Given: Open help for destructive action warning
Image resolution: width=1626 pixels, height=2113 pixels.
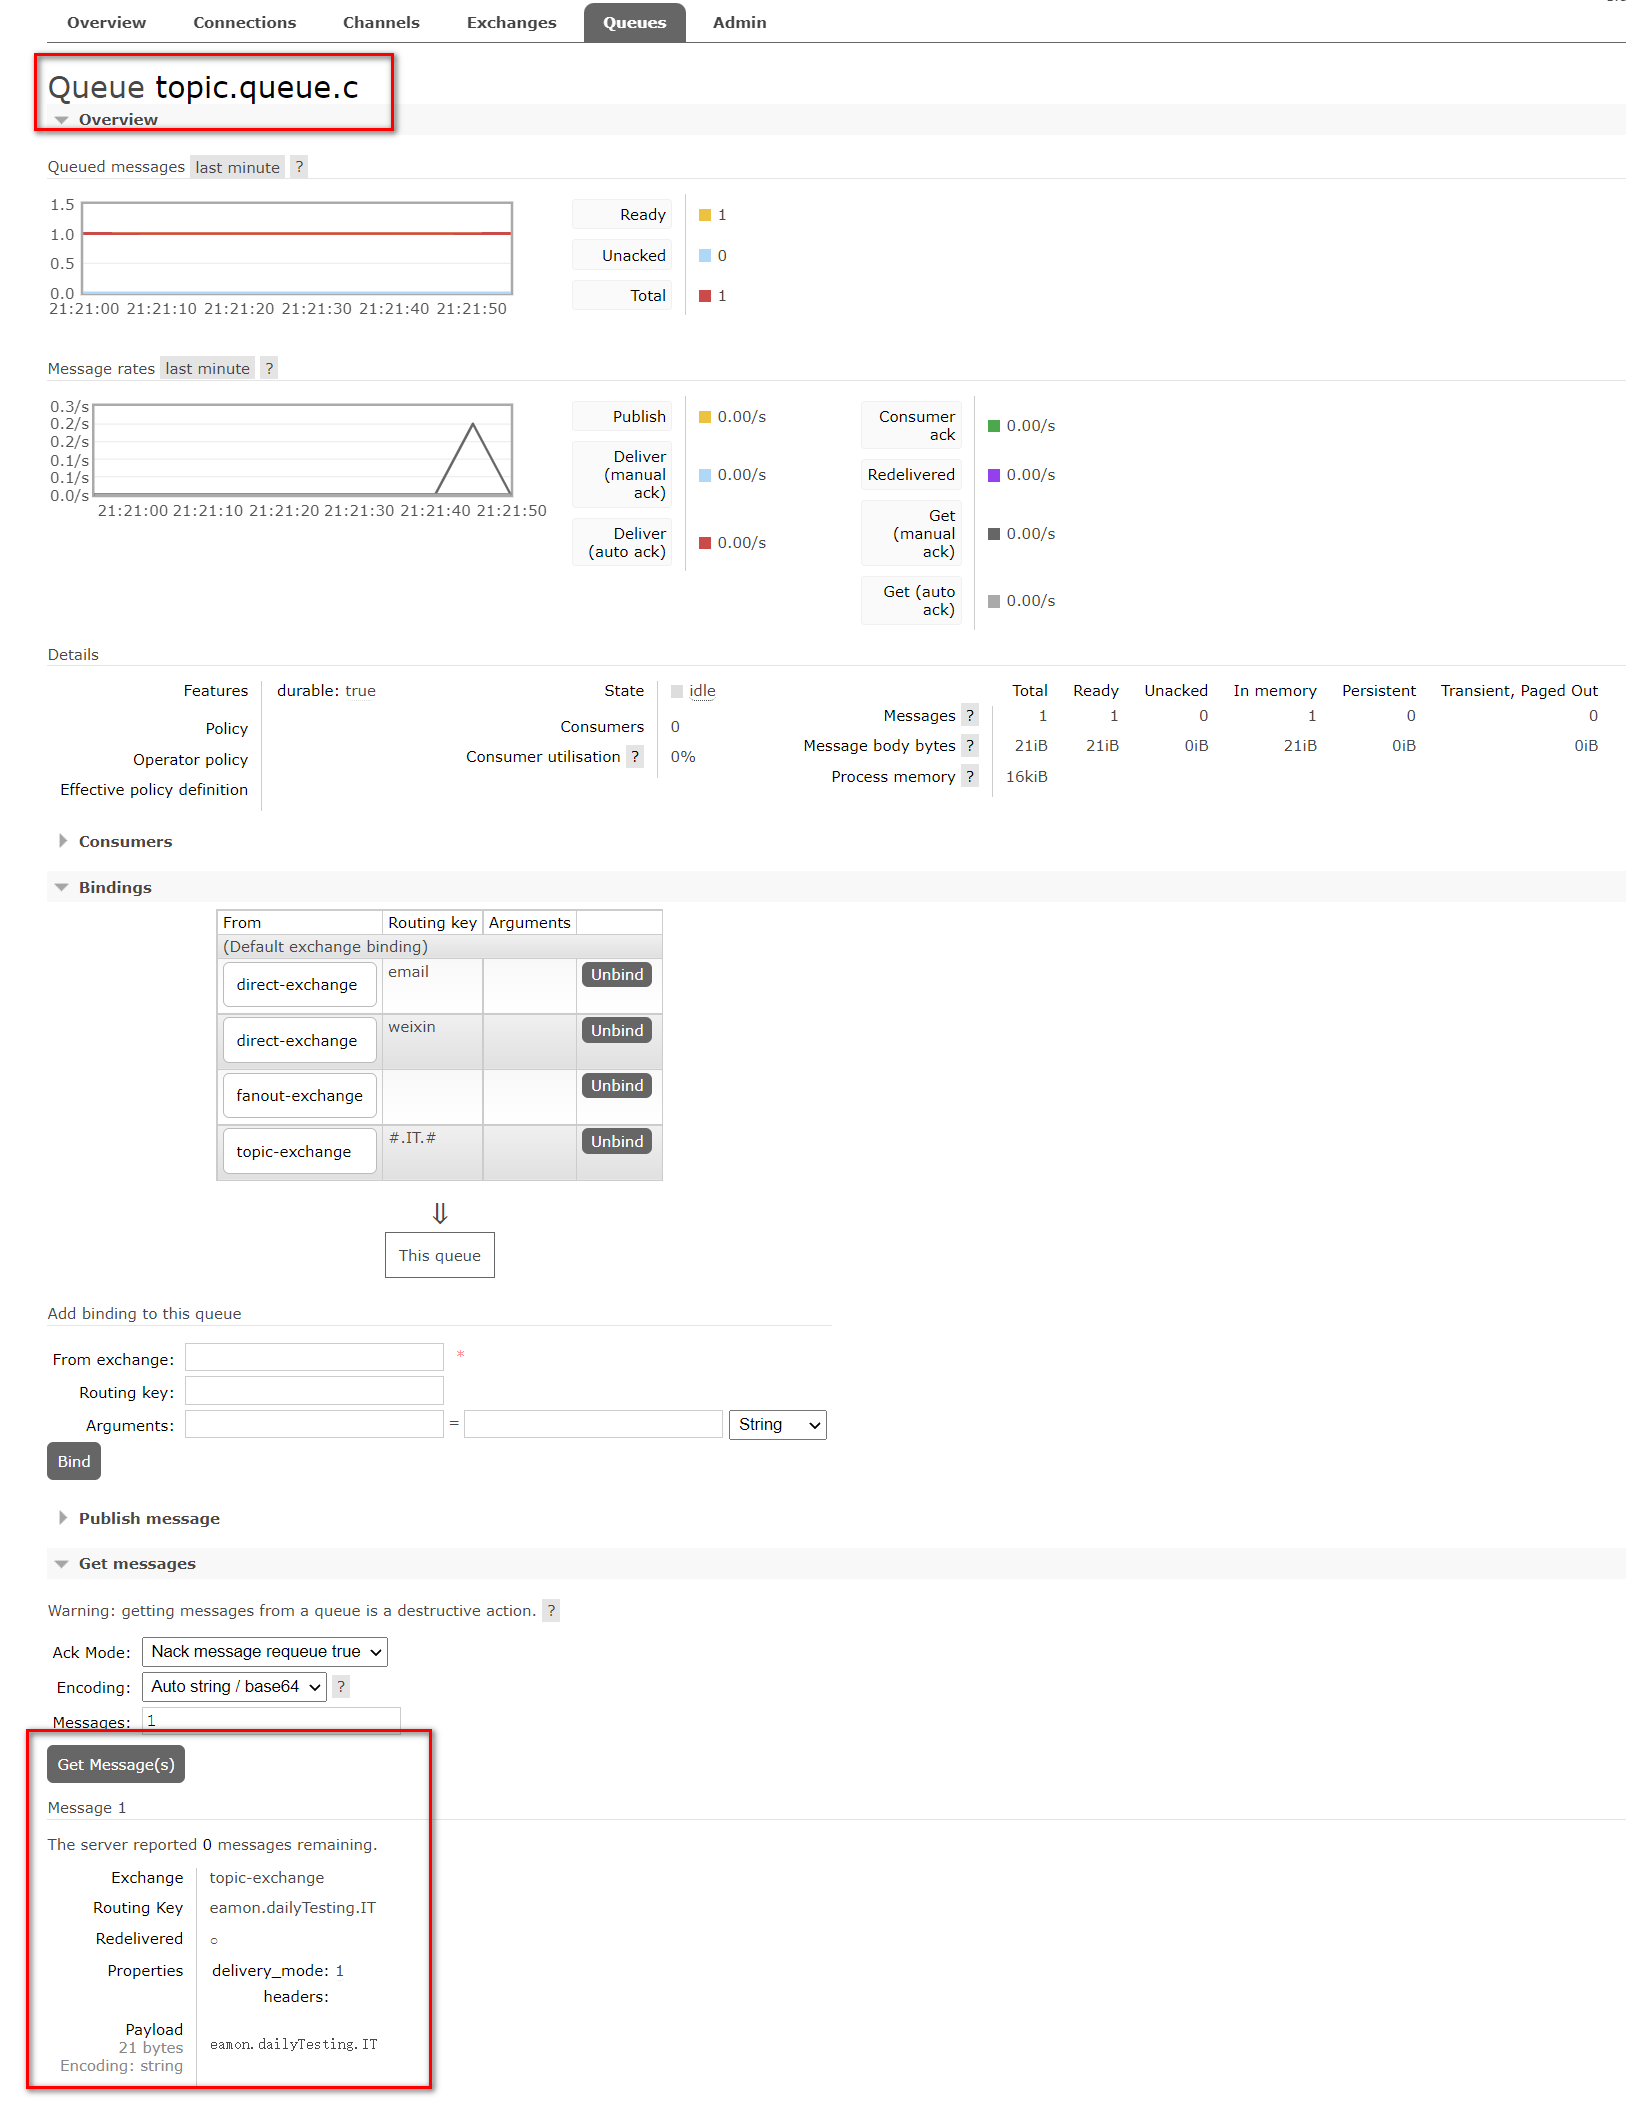Looking at the screenshot, I should (x=551, y=1610).
